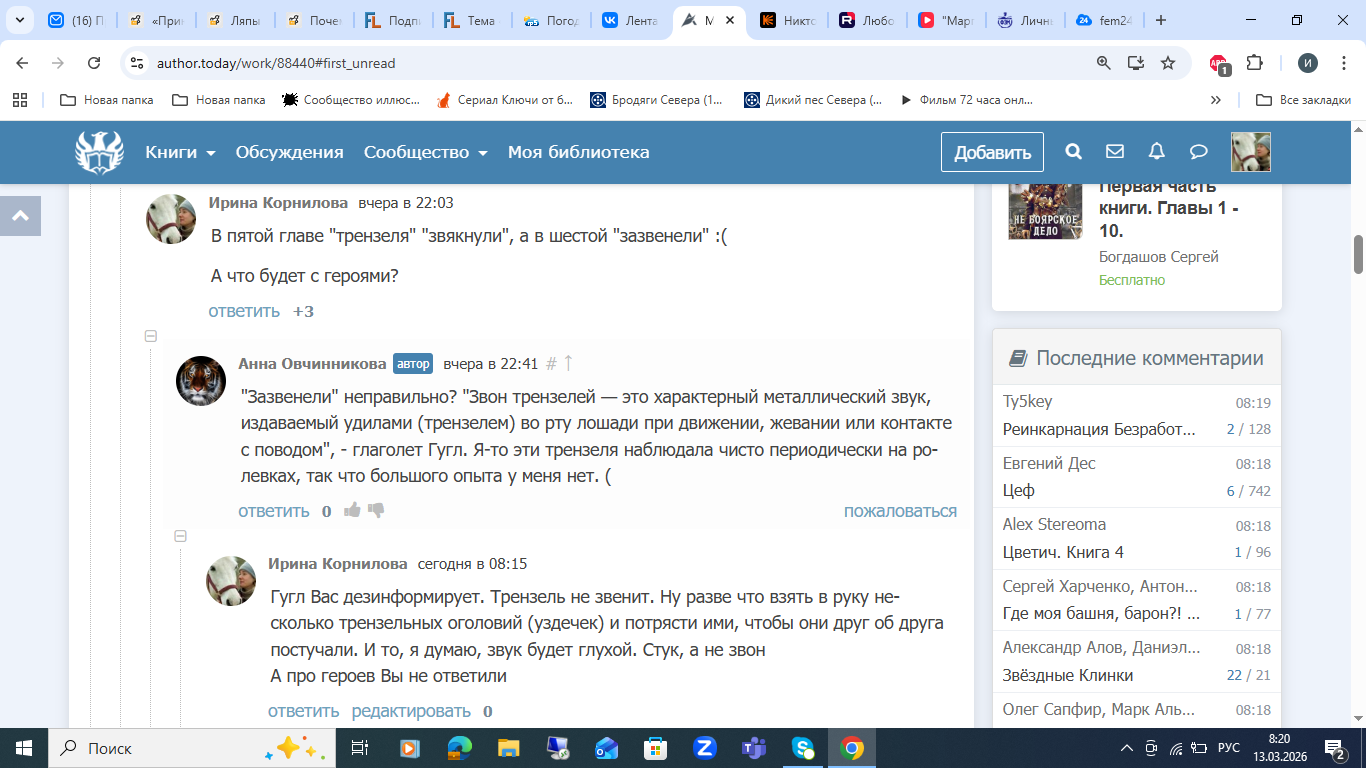Expand the Книги dropdown menu
Viewport: 1366px width, 768px height.
tap(180, 152)
